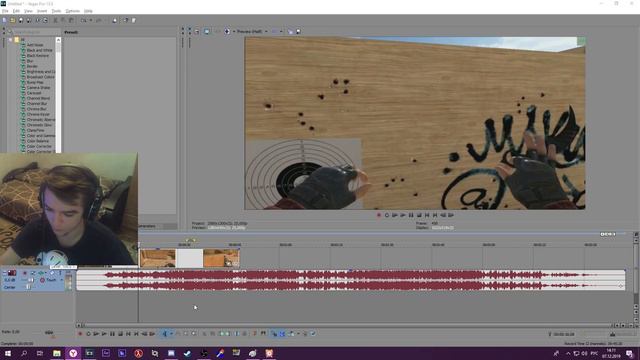Viewport: 640px width, 360px height.
Task: Click the audio track Center pan slider
Action: [28, 287]
